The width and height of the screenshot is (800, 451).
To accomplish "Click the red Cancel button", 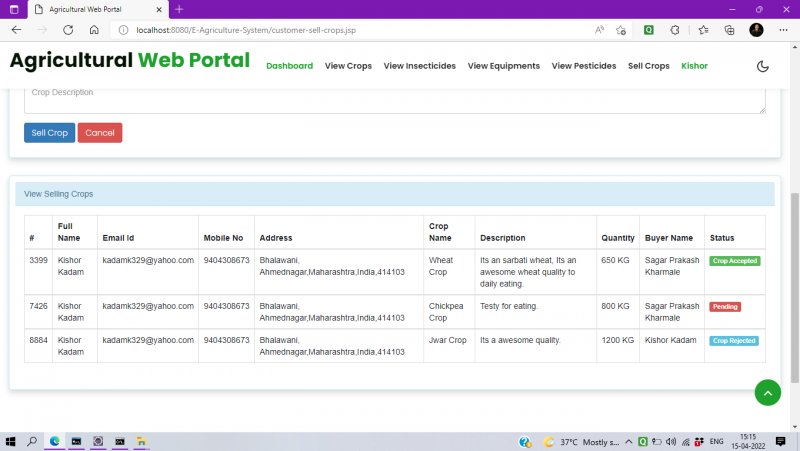I will (x=100, y=133).
